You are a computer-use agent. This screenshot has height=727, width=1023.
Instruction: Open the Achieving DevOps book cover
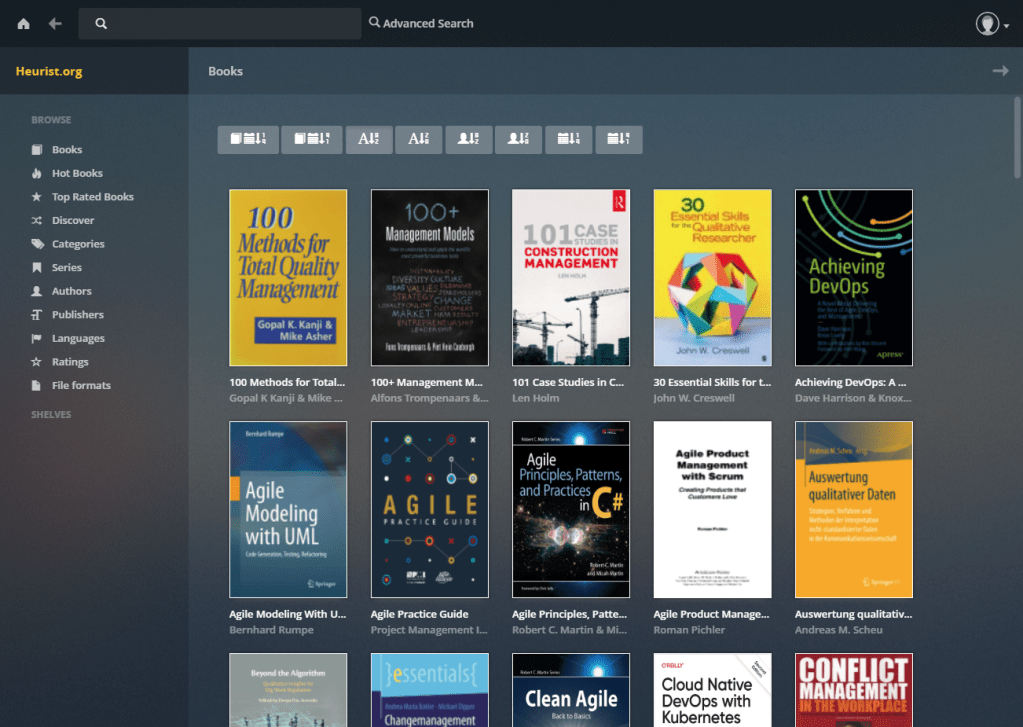point(853,277)
